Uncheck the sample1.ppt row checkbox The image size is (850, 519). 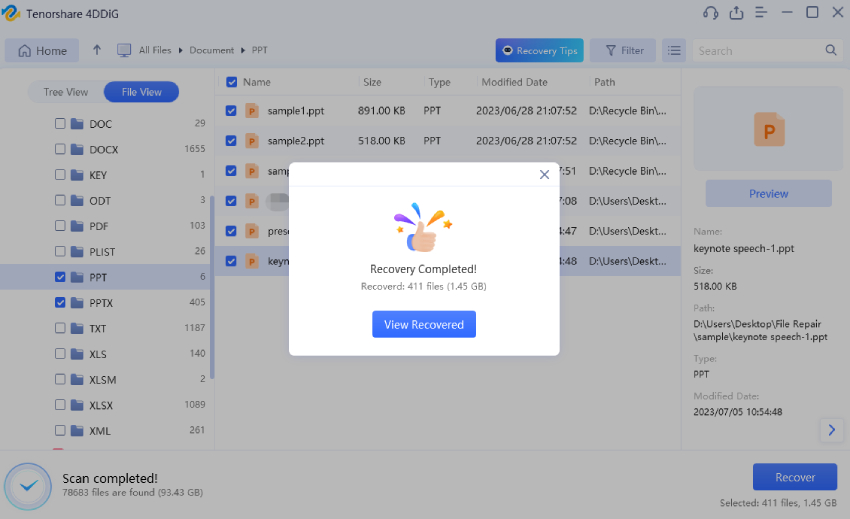[x=231, y=111]
